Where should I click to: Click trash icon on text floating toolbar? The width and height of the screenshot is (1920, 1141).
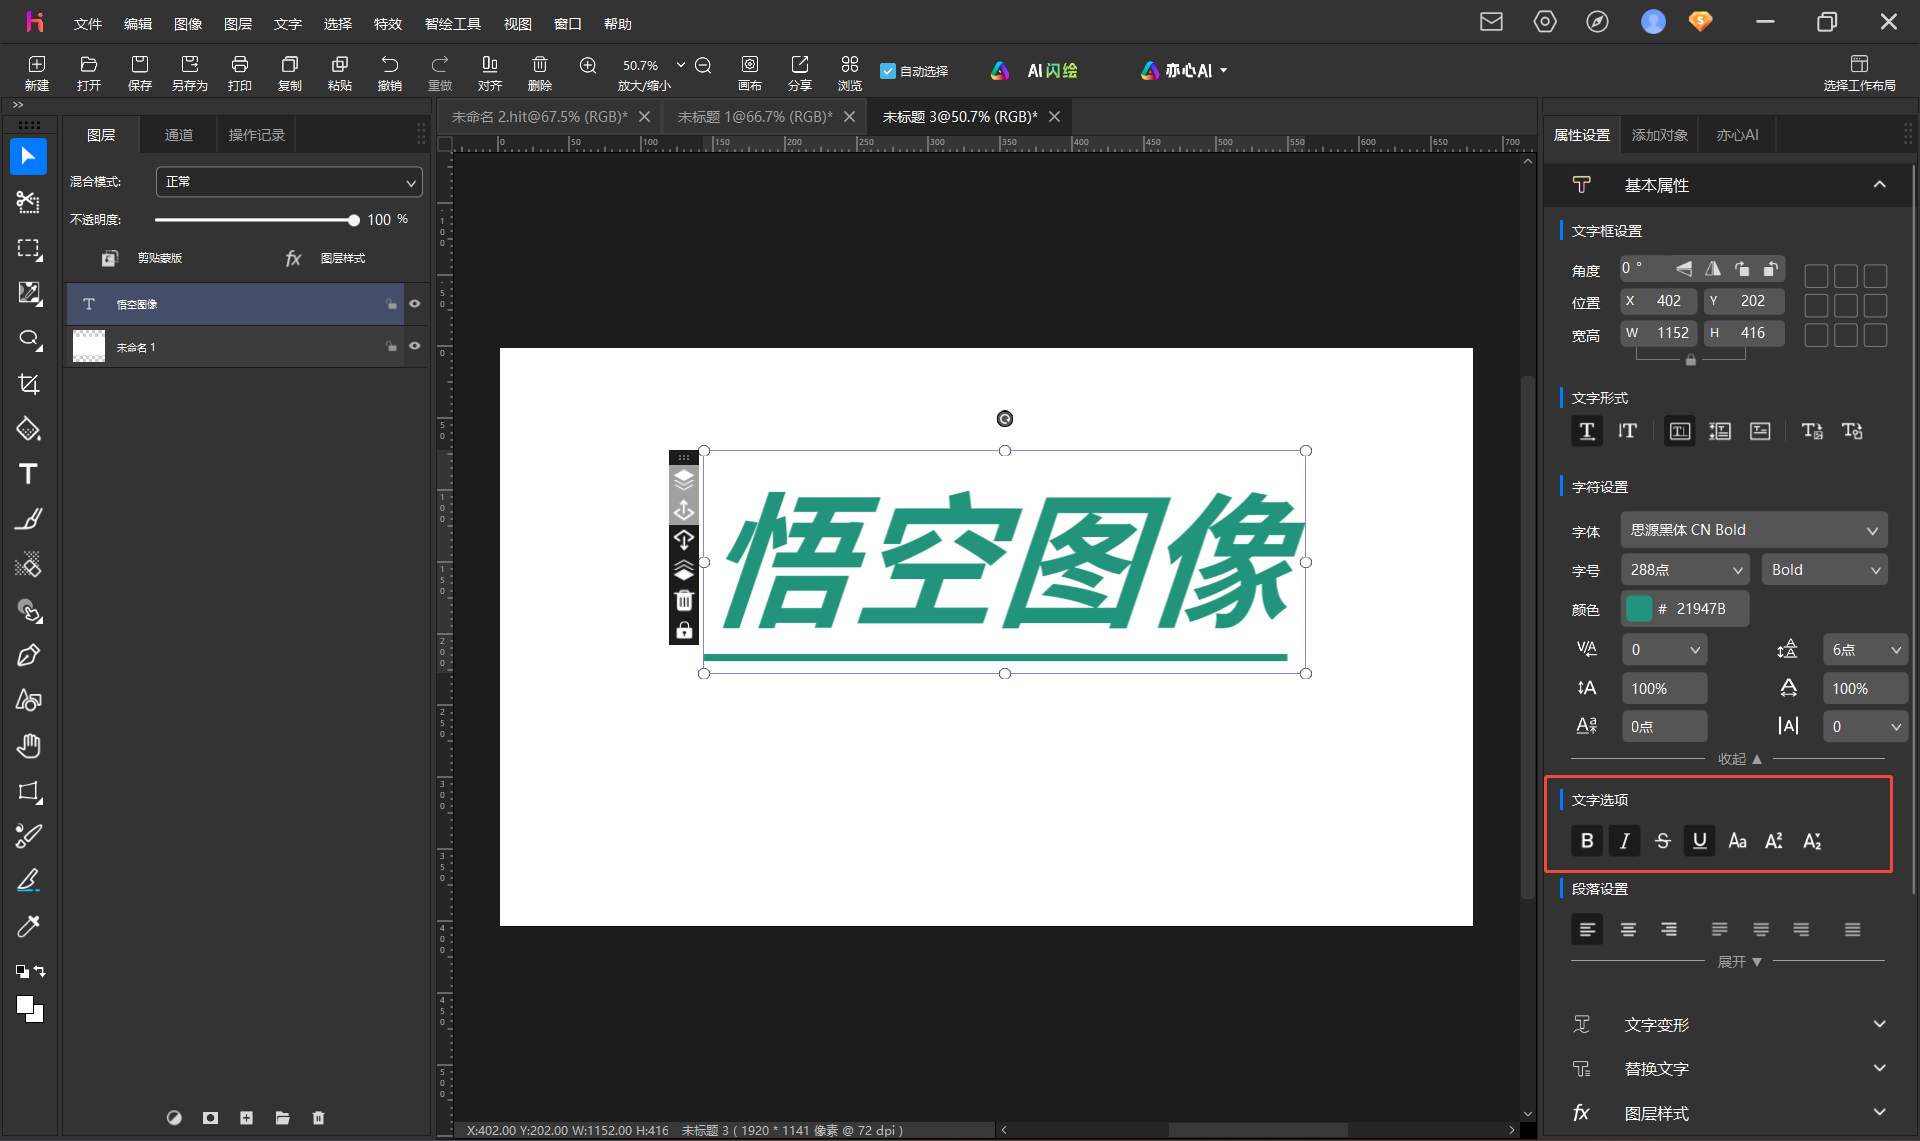[684, 600]
